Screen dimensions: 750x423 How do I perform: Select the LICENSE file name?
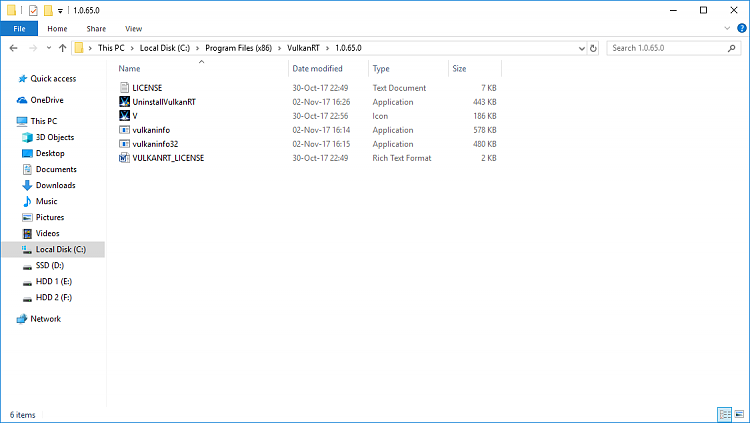pos(147,88)
